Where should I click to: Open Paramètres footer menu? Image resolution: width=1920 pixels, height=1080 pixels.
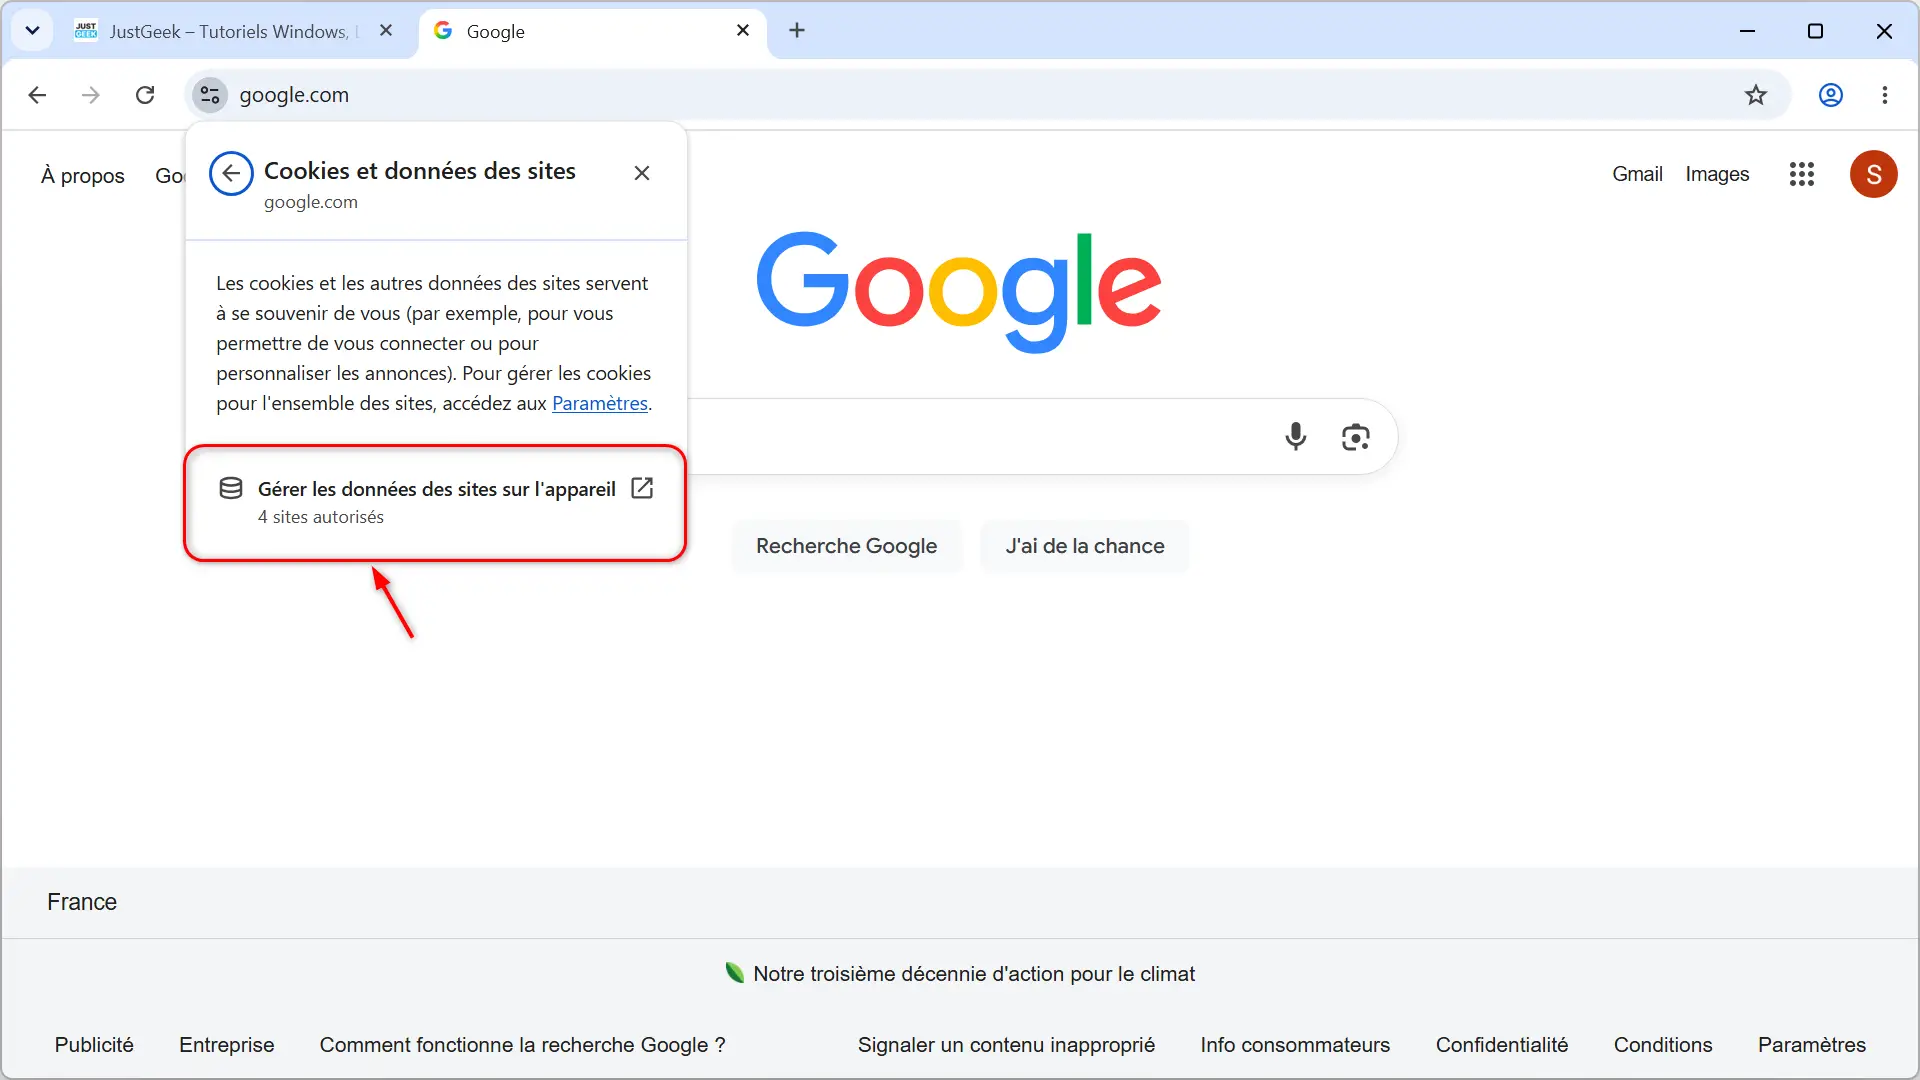(1812, 1045)
